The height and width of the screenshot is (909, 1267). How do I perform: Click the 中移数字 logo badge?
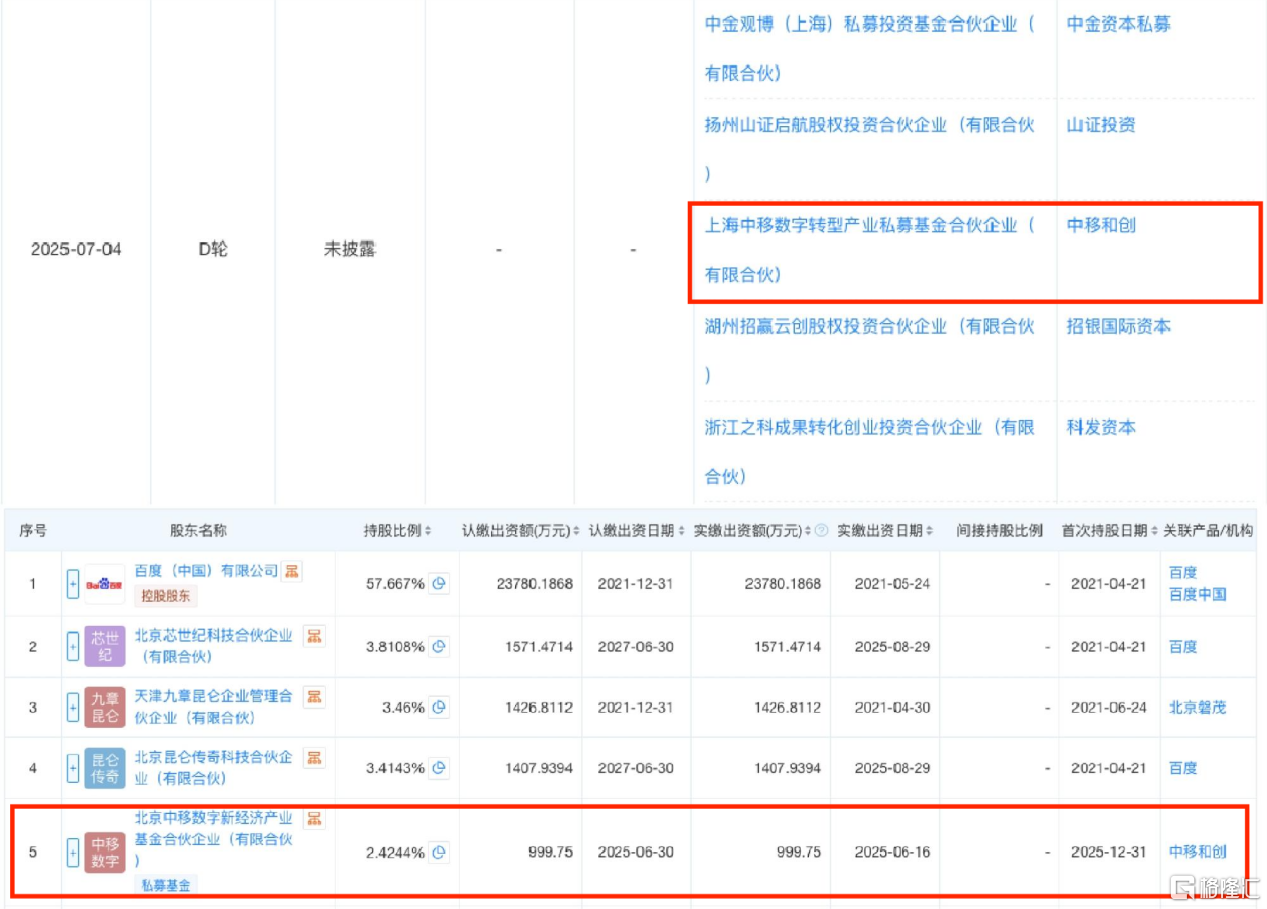(104, 853)
